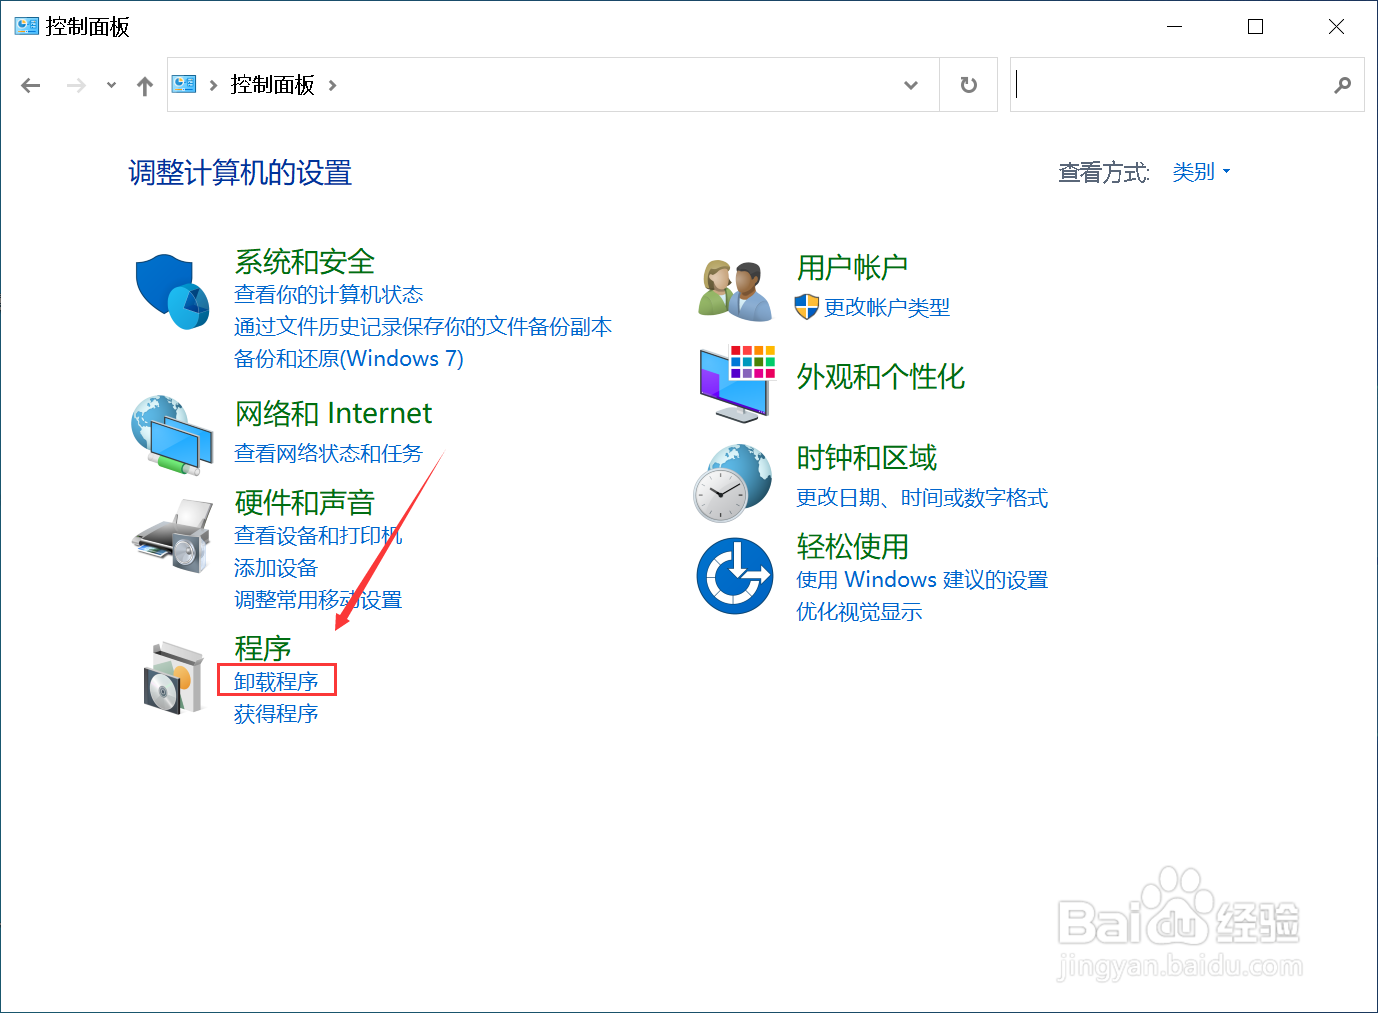
Task: Open 外观和个性化 category heading
Action: coord(881,377)
